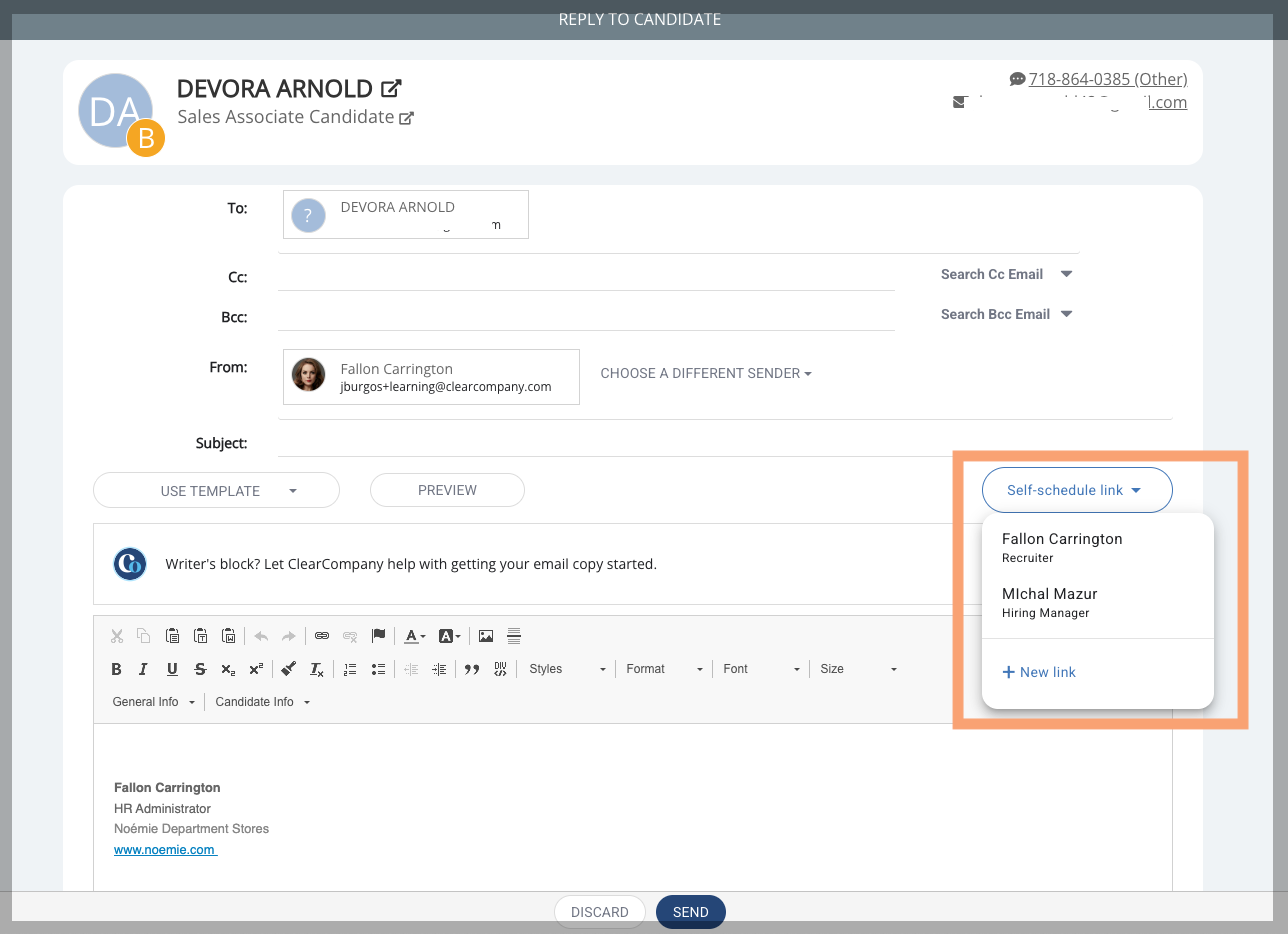Screen dimensions: 1288x934
Task: Insert a horizontal line
Action: 514,636
